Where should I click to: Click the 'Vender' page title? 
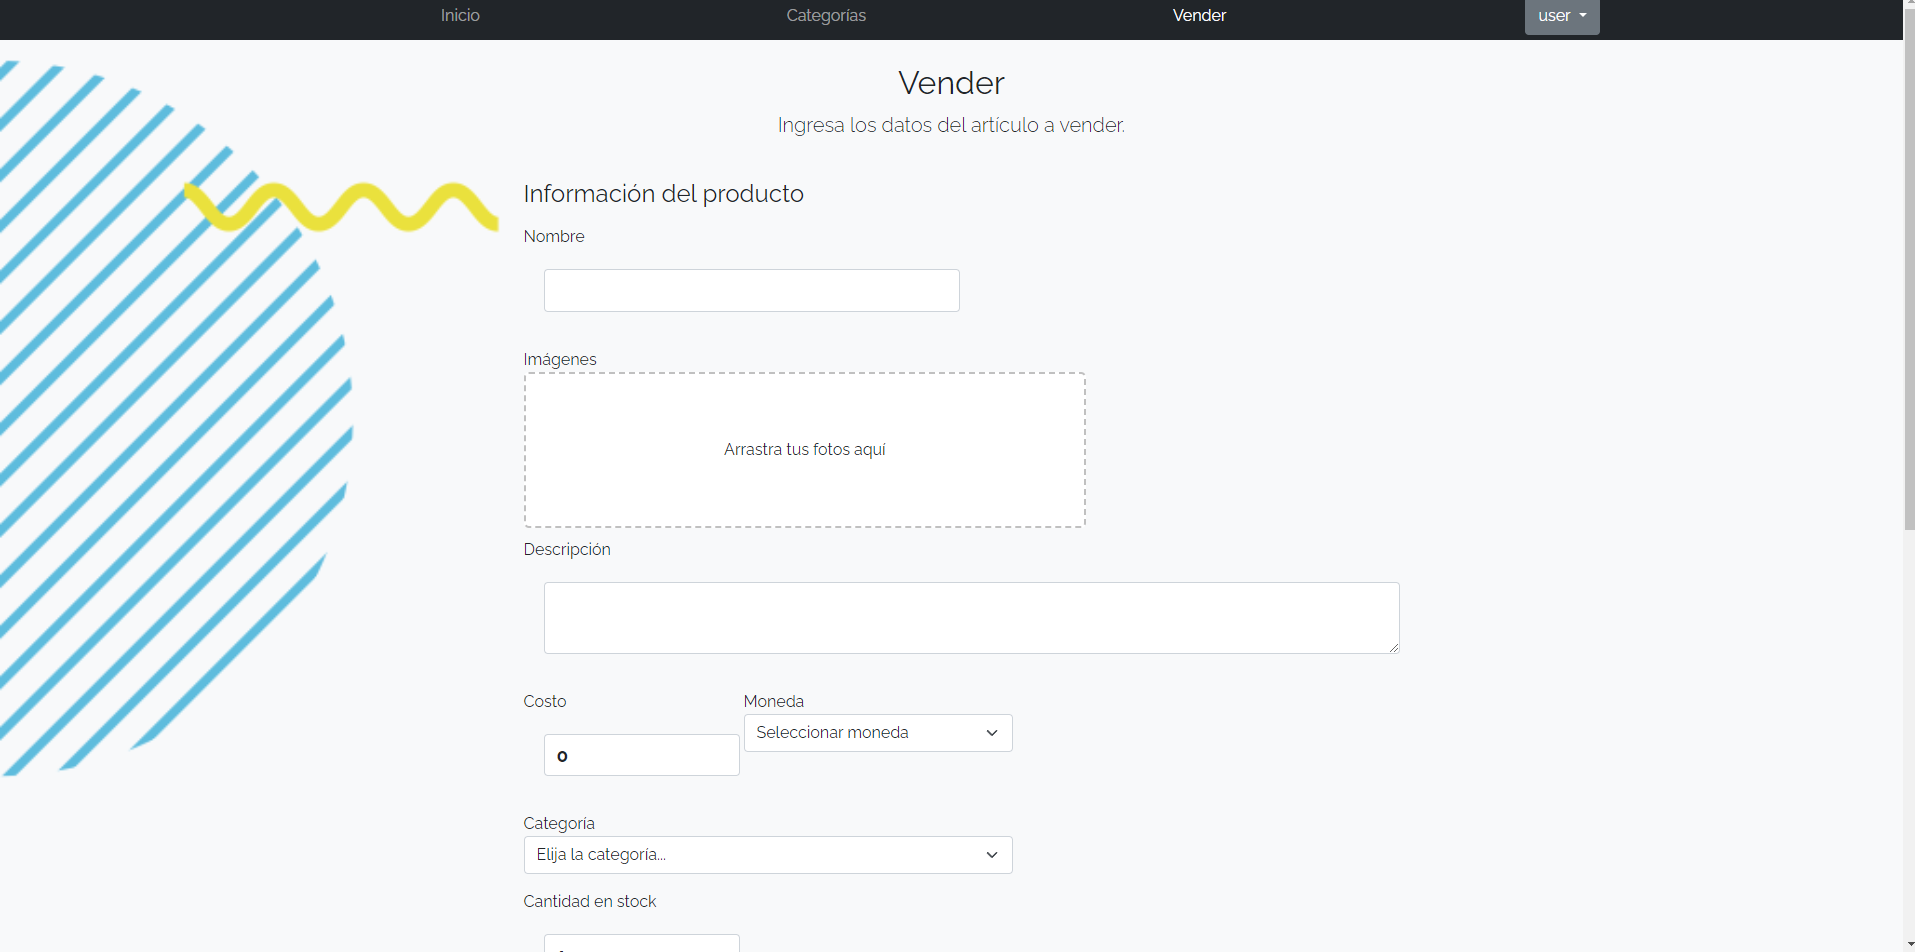(951, 83)
